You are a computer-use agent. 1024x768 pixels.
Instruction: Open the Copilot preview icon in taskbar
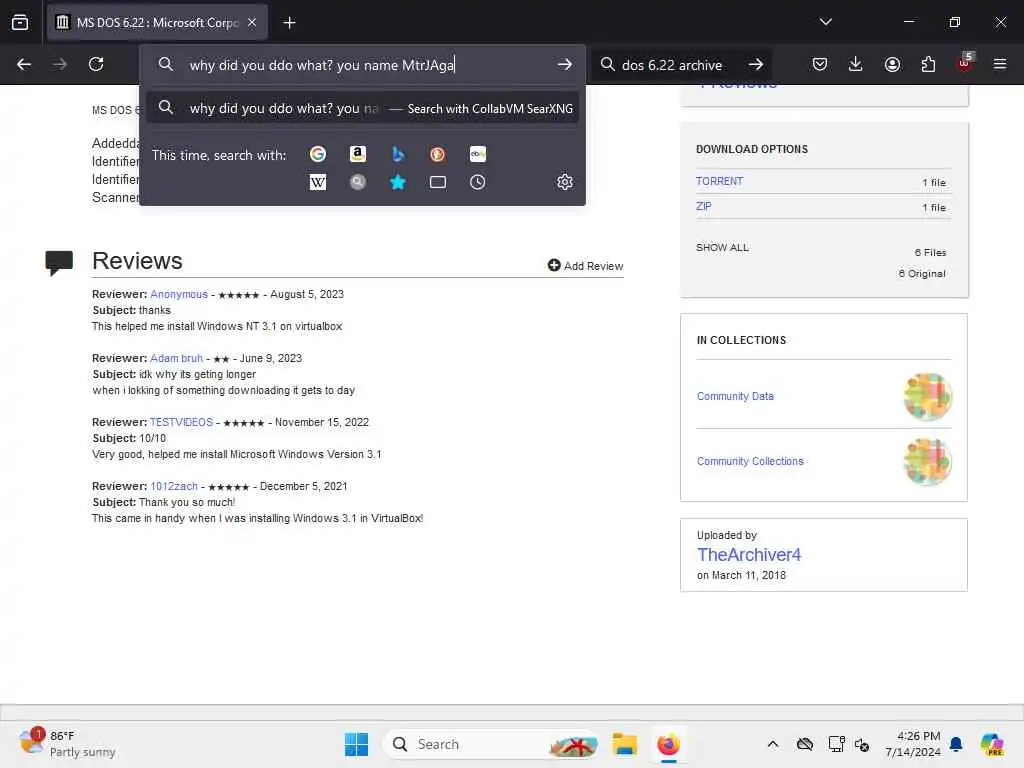click(x=992, y=744)
